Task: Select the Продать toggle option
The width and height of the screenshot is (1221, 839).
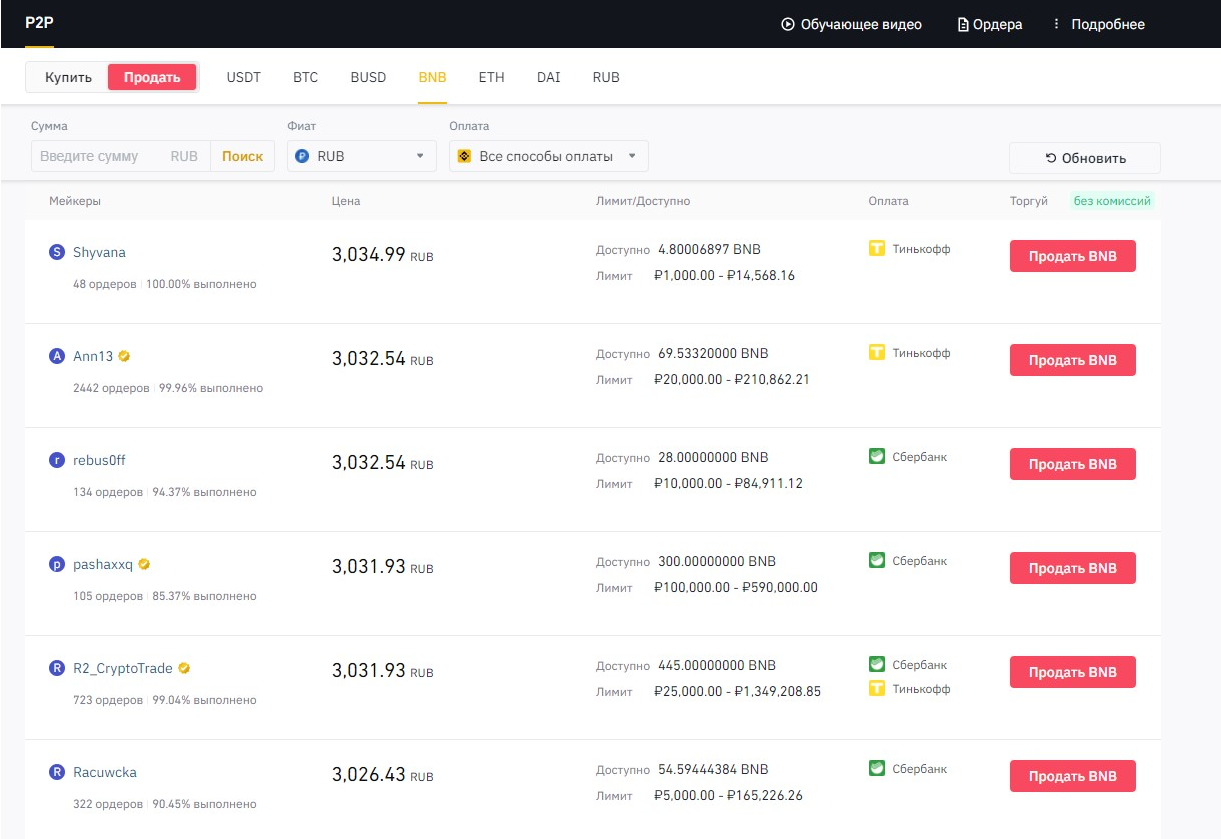Action: 152,77
